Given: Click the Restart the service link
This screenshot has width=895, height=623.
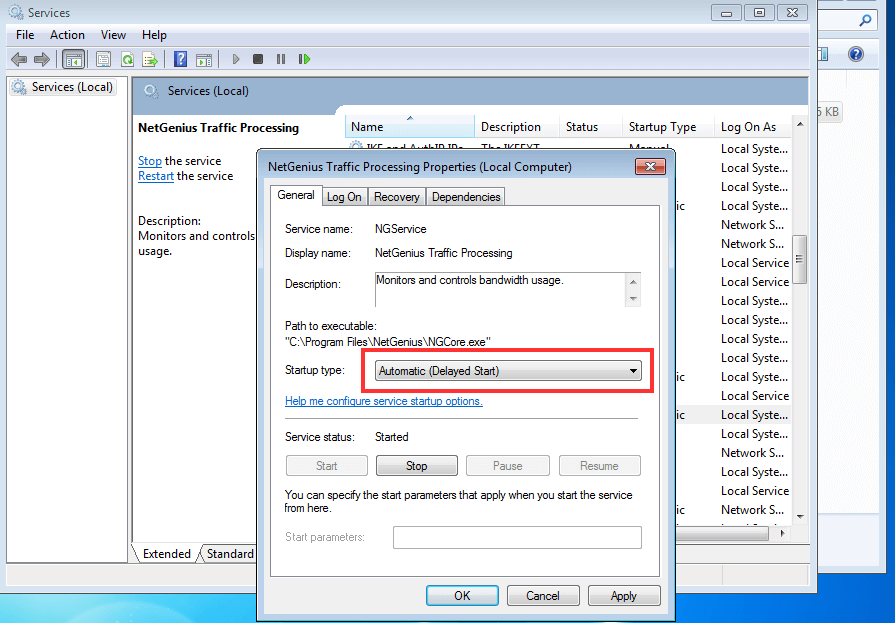Looking at the screenshot, I should coord(156,176).
